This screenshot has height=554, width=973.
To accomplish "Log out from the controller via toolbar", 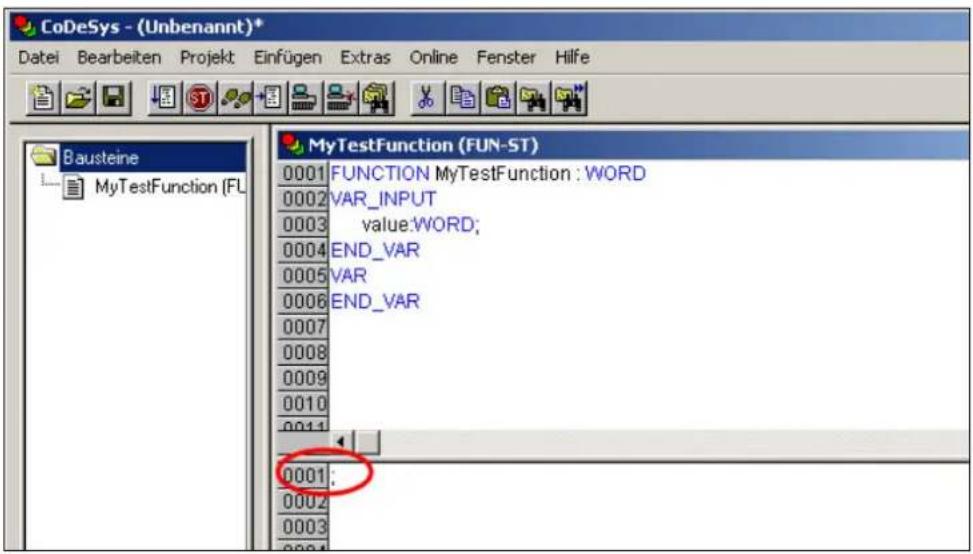I will coord(339,99).
